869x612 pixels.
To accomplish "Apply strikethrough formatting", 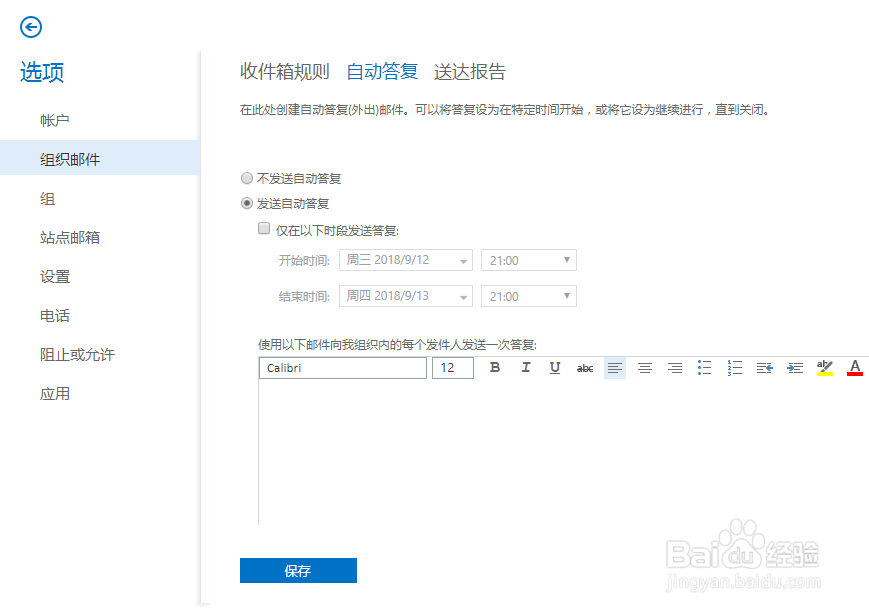I will (x=585, y=368).
